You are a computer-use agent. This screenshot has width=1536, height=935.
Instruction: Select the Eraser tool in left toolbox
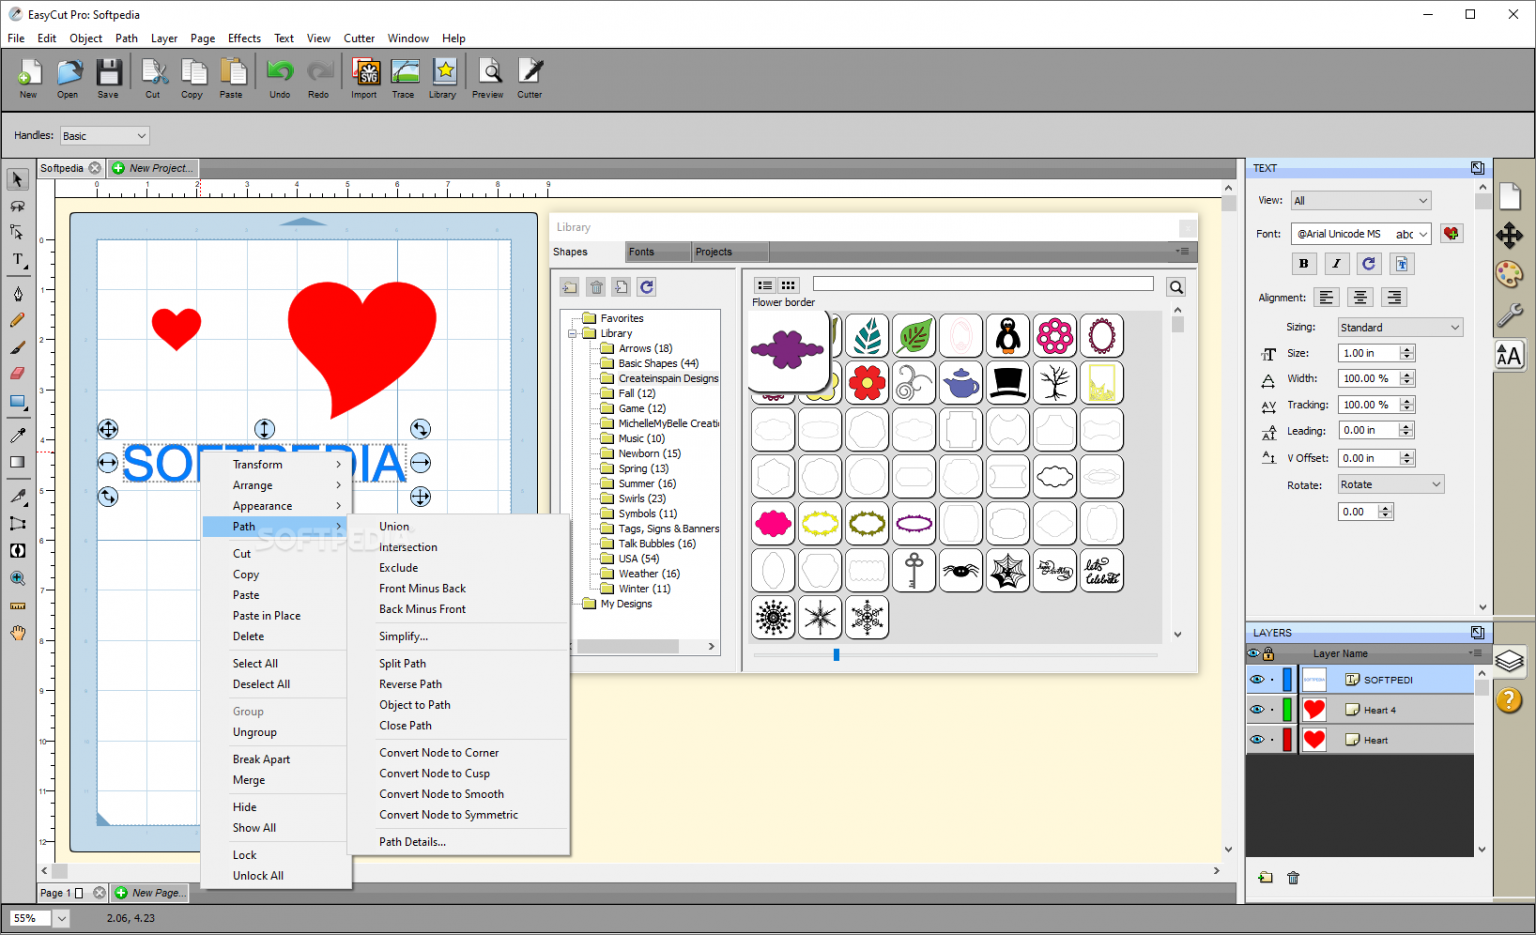[x=17, y=373]
